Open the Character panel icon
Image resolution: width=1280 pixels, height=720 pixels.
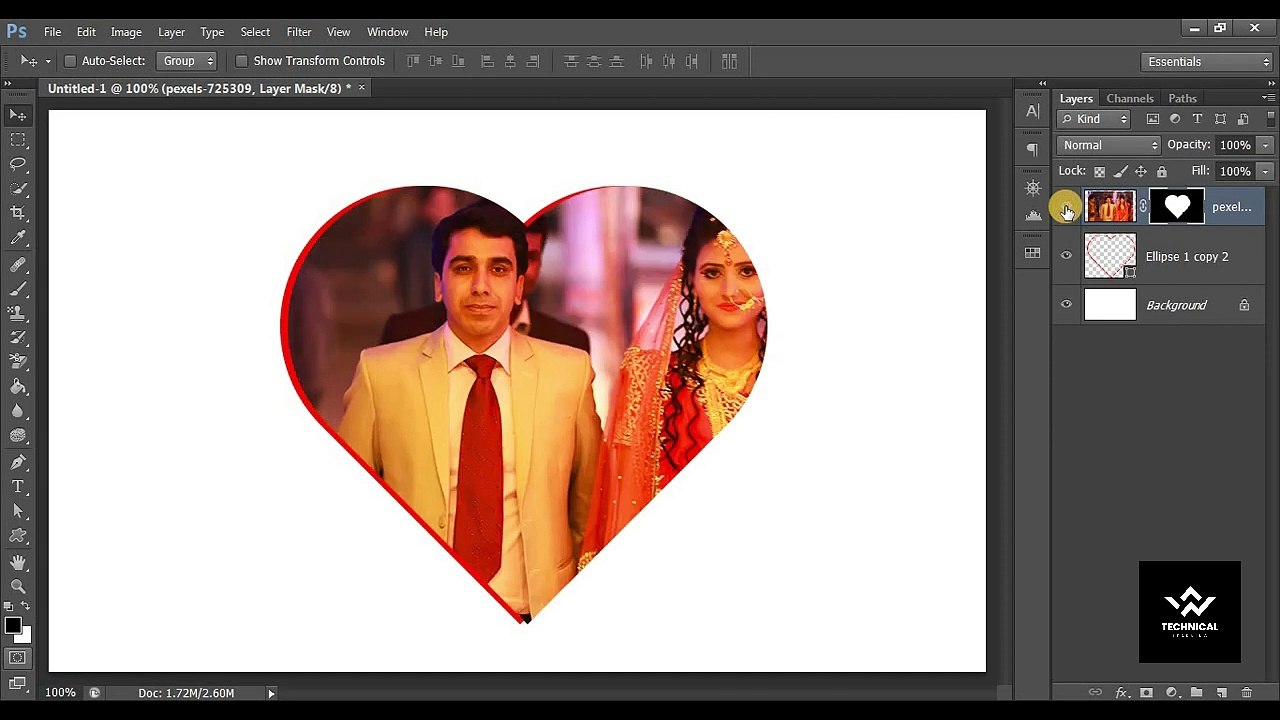1033,111
